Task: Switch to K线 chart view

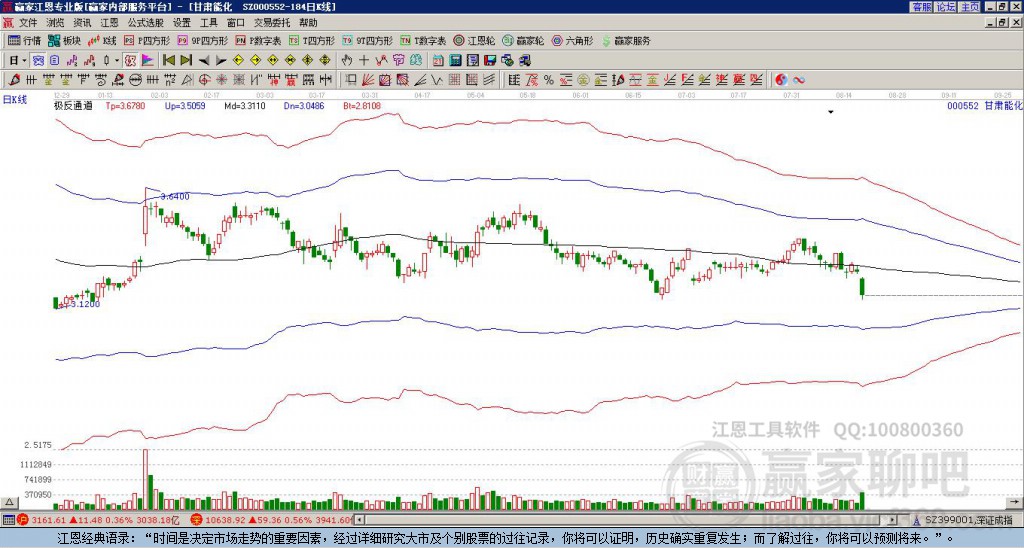Action: click(102, 40)
